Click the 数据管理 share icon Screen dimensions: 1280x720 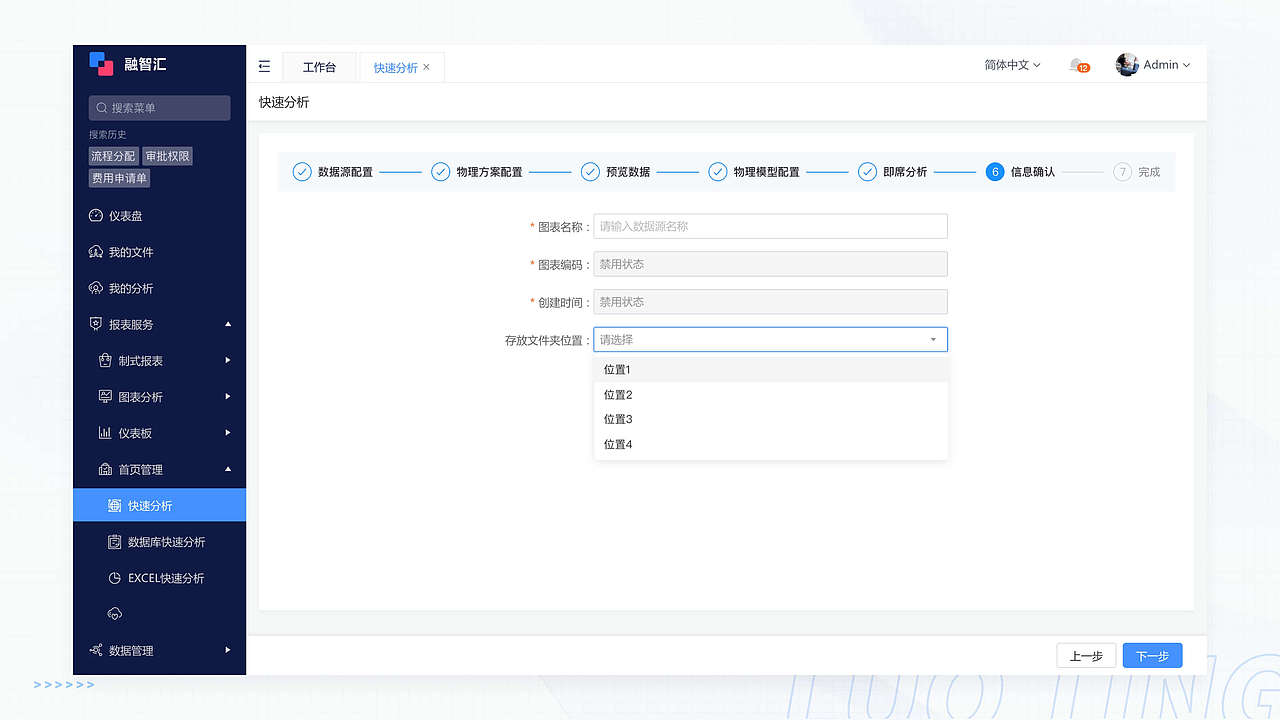point(96,650)
